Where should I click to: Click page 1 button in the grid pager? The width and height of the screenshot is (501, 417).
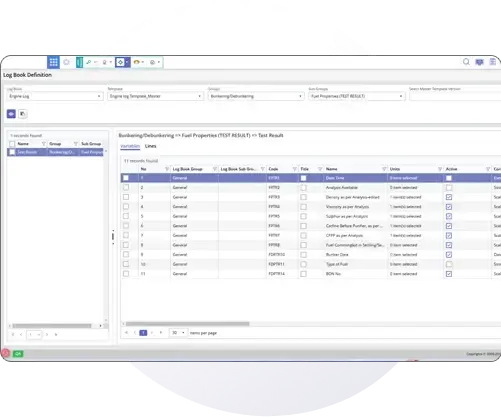tap(143, 333)
